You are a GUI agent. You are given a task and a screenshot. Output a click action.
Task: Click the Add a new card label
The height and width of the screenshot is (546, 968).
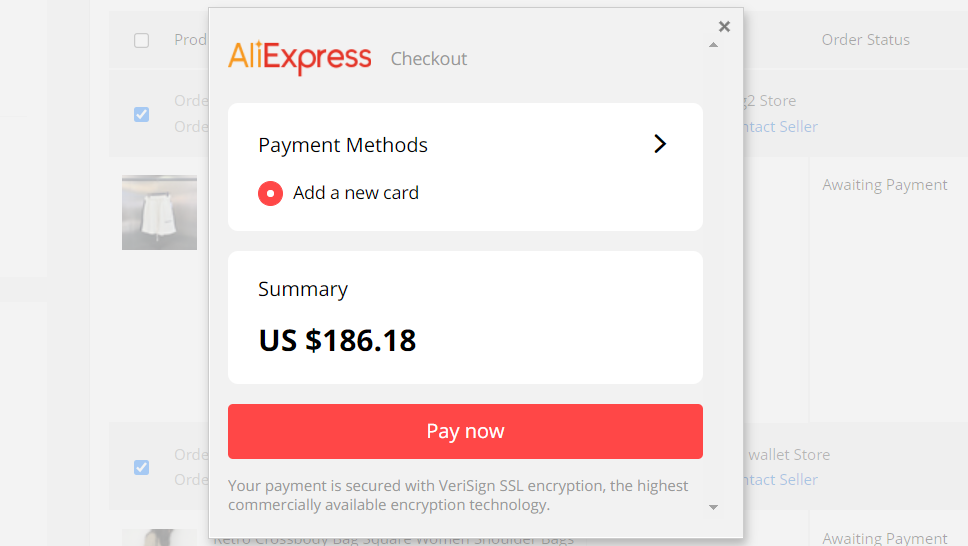click(356, 193)
